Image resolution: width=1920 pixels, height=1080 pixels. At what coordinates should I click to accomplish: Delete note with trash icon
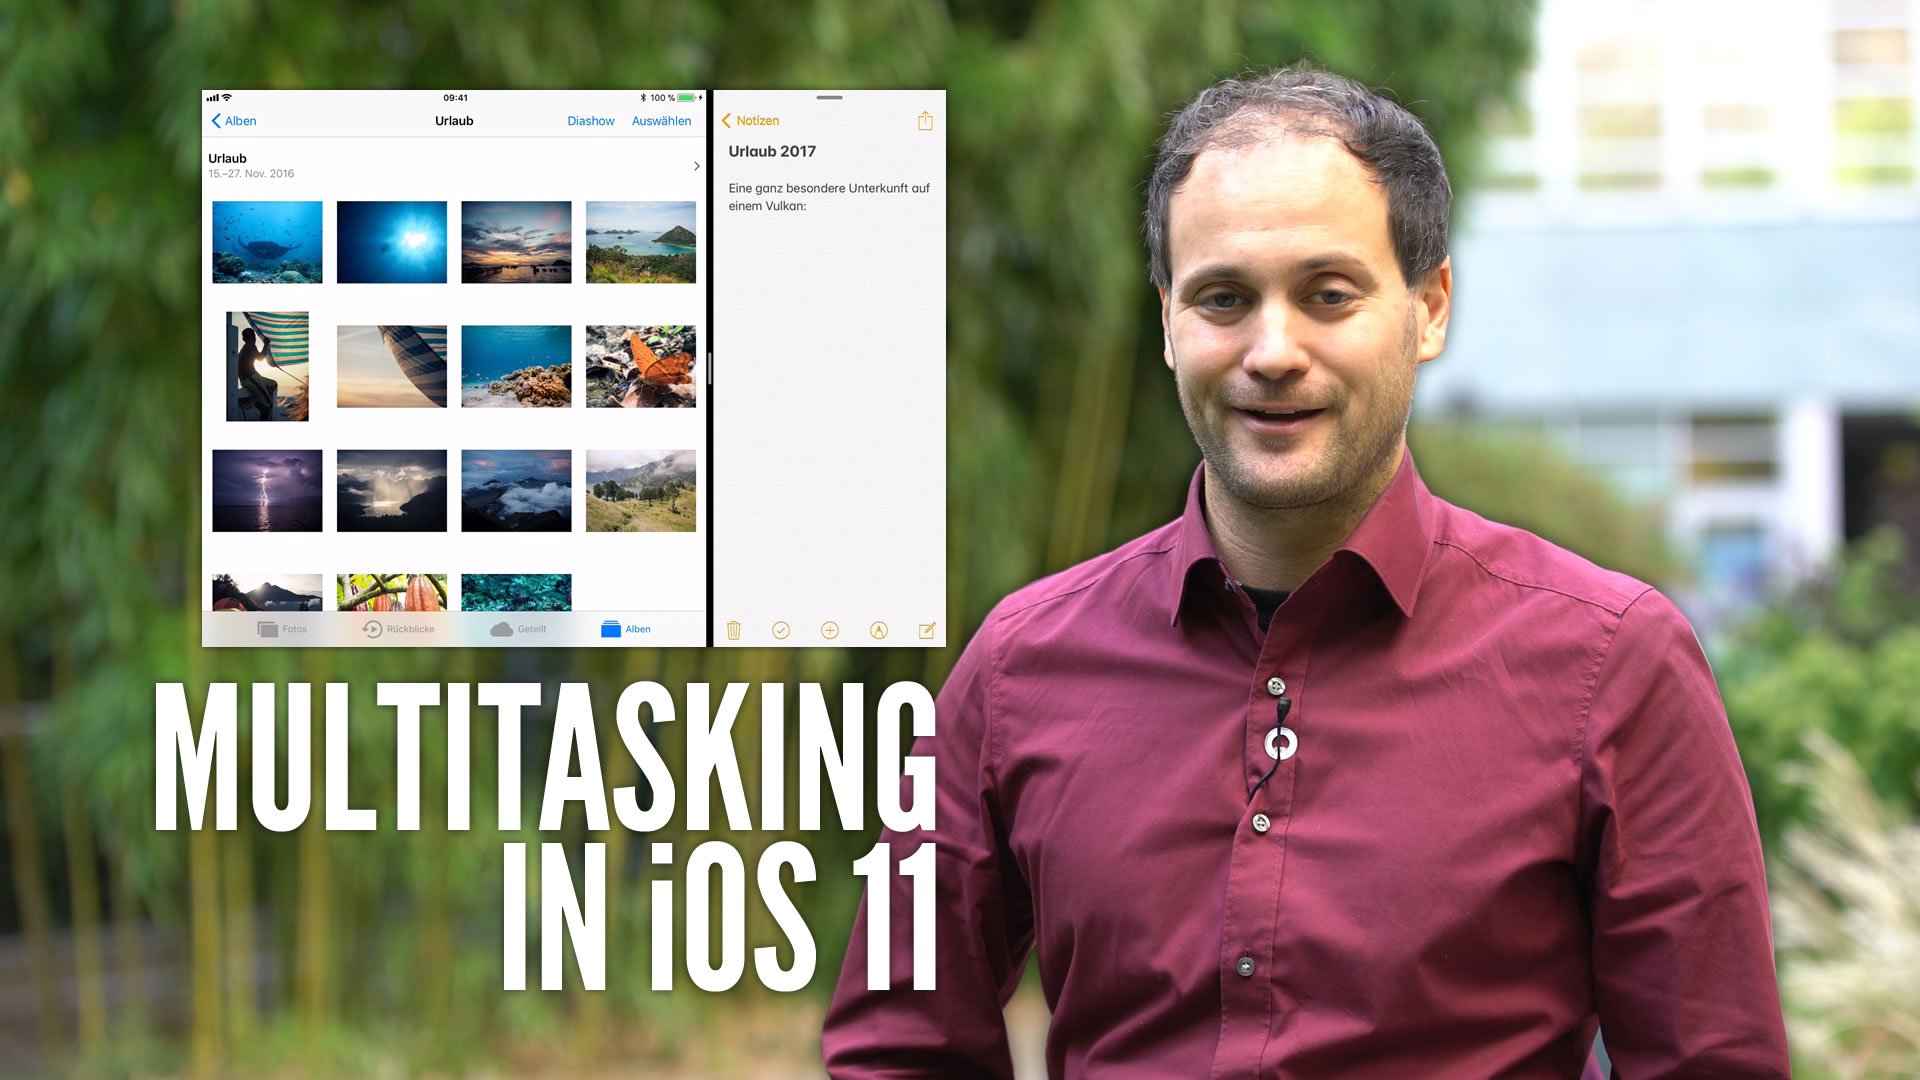click(x=733, y=630)
